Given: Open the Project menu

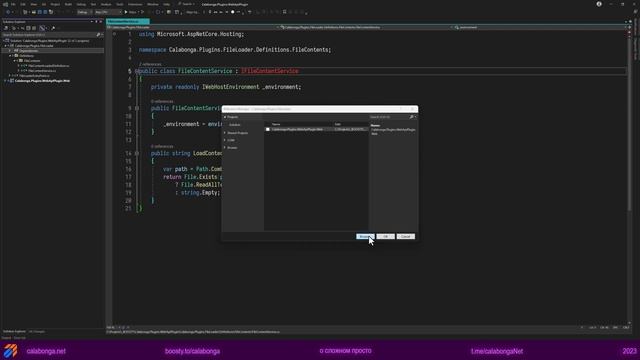Looking at the screenshot, I should [55, 4].
